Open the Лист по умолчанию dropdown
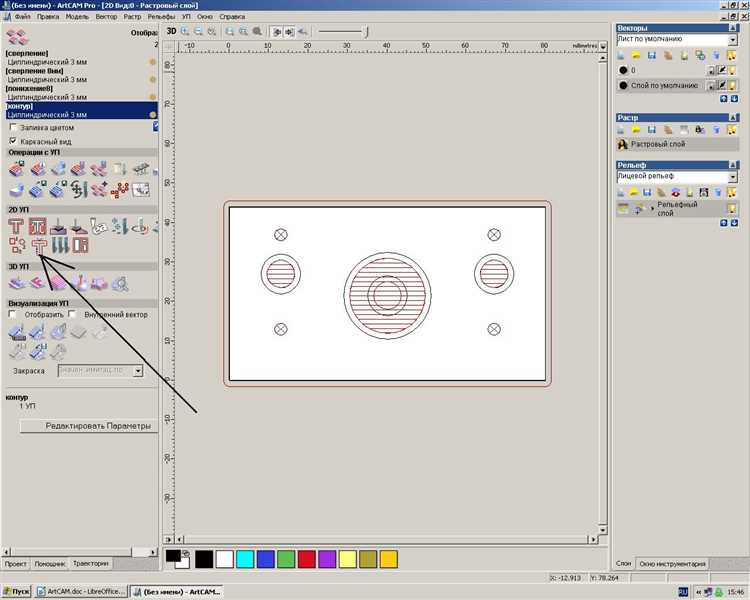Screen dimensions: 750x600 point(733,40)
